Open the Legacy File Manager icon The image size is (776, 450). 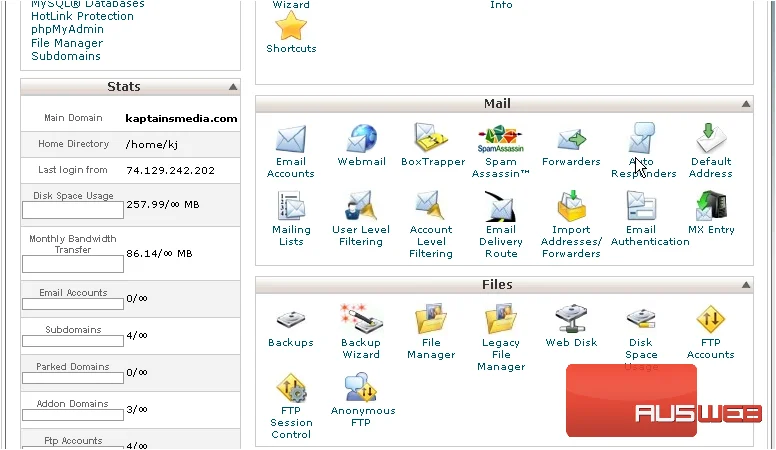pos(501,319)
